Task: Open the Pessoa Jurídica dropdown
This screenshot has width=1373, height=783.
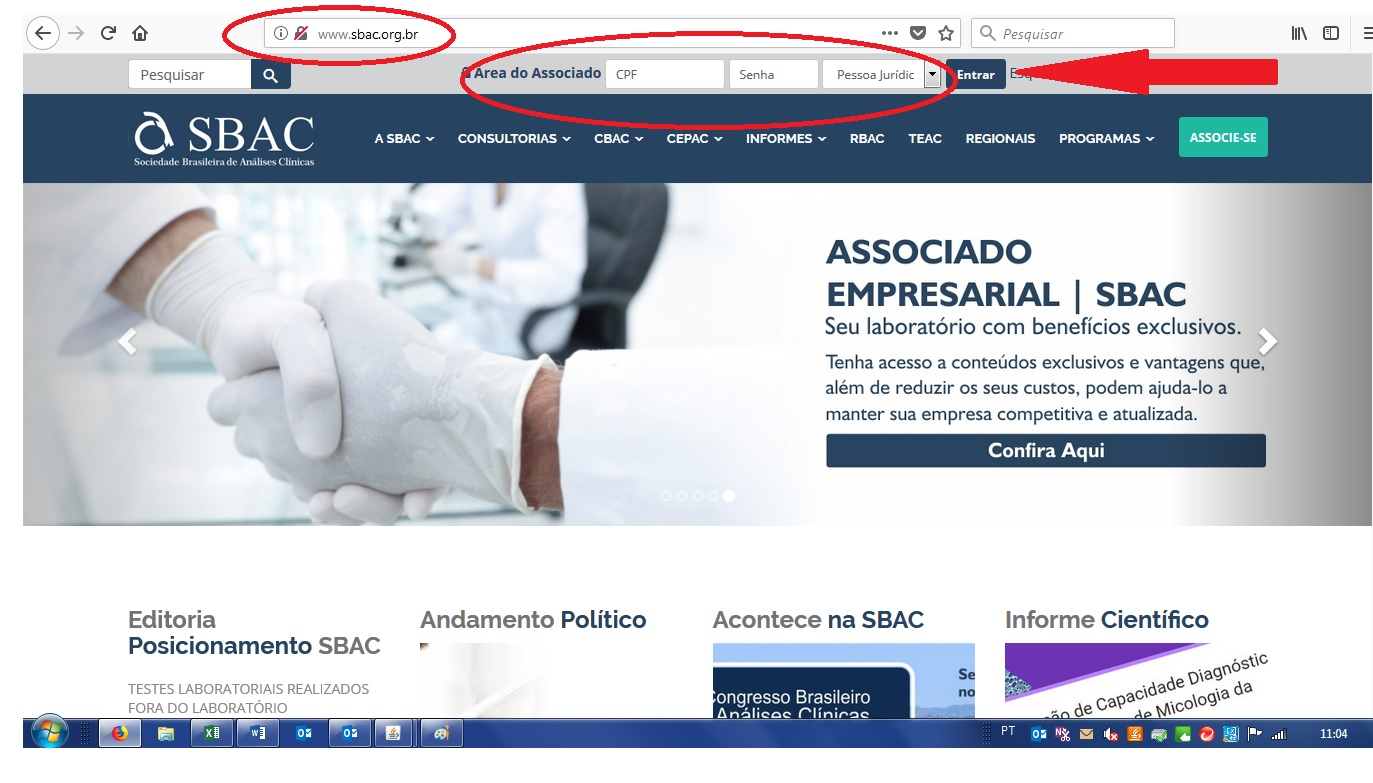Action: tap(881, 75)
